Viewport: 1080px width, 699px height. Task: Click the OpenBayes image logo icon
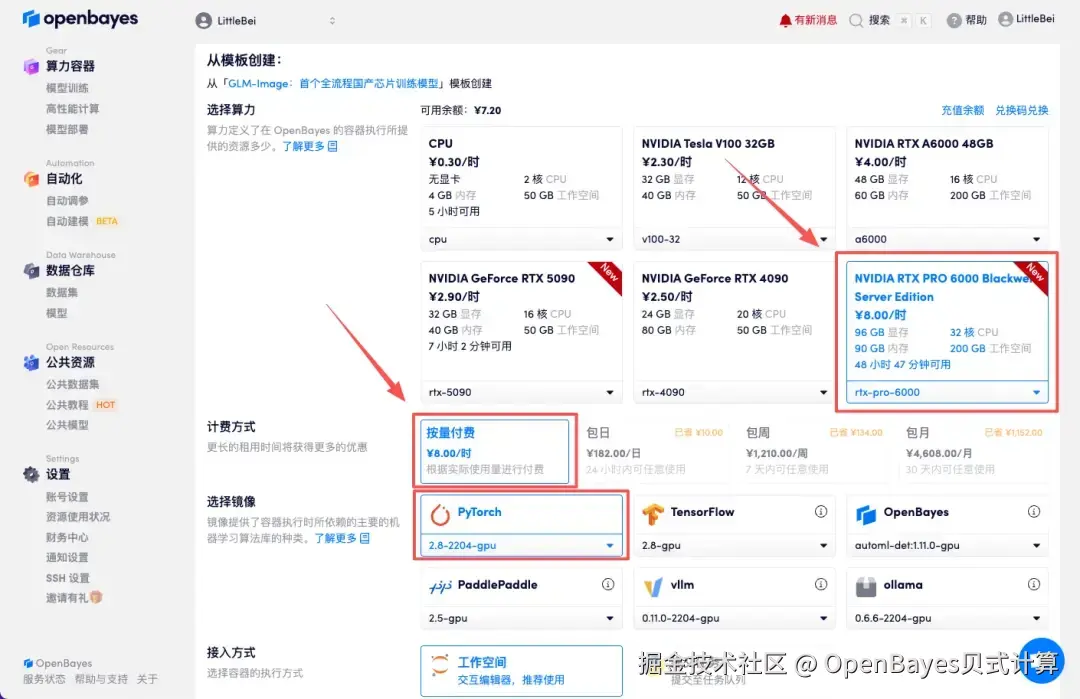point(866,514)
